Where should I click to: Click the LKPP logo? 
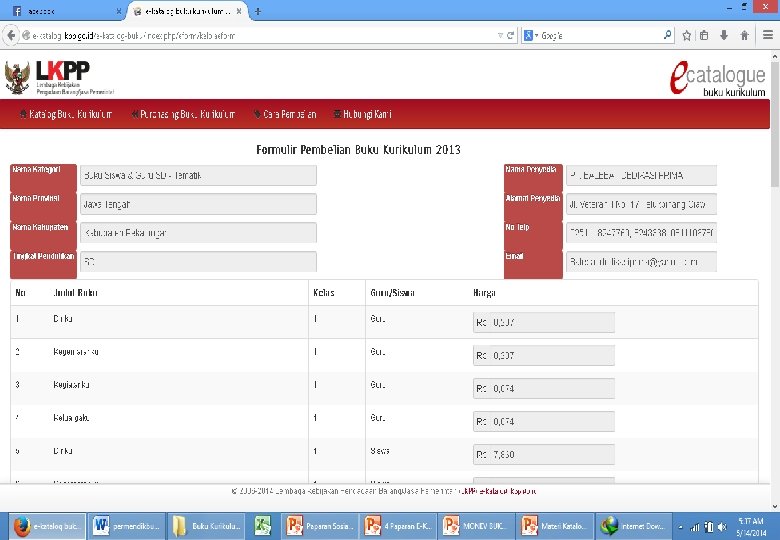point(60,77)
